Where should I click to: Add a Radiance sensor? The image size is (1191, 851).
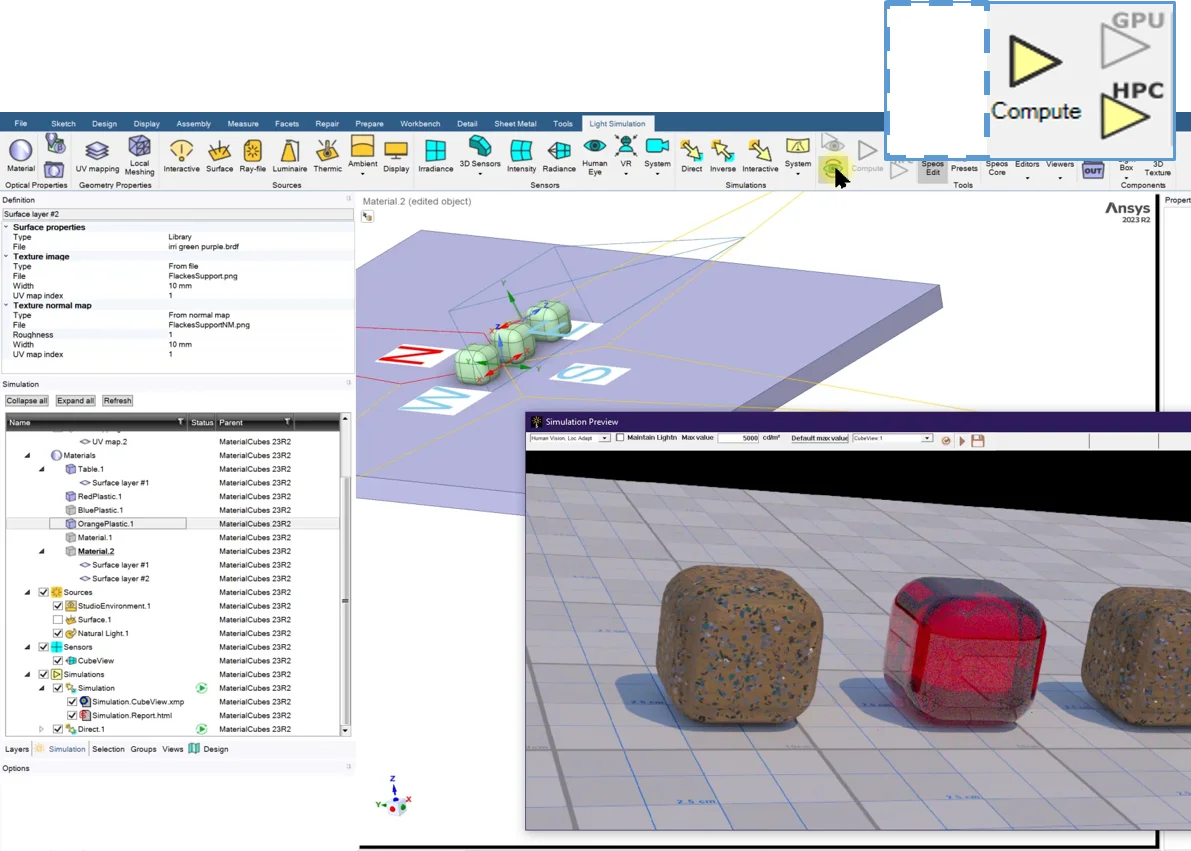pyautogui.click(x=559, y=156)
